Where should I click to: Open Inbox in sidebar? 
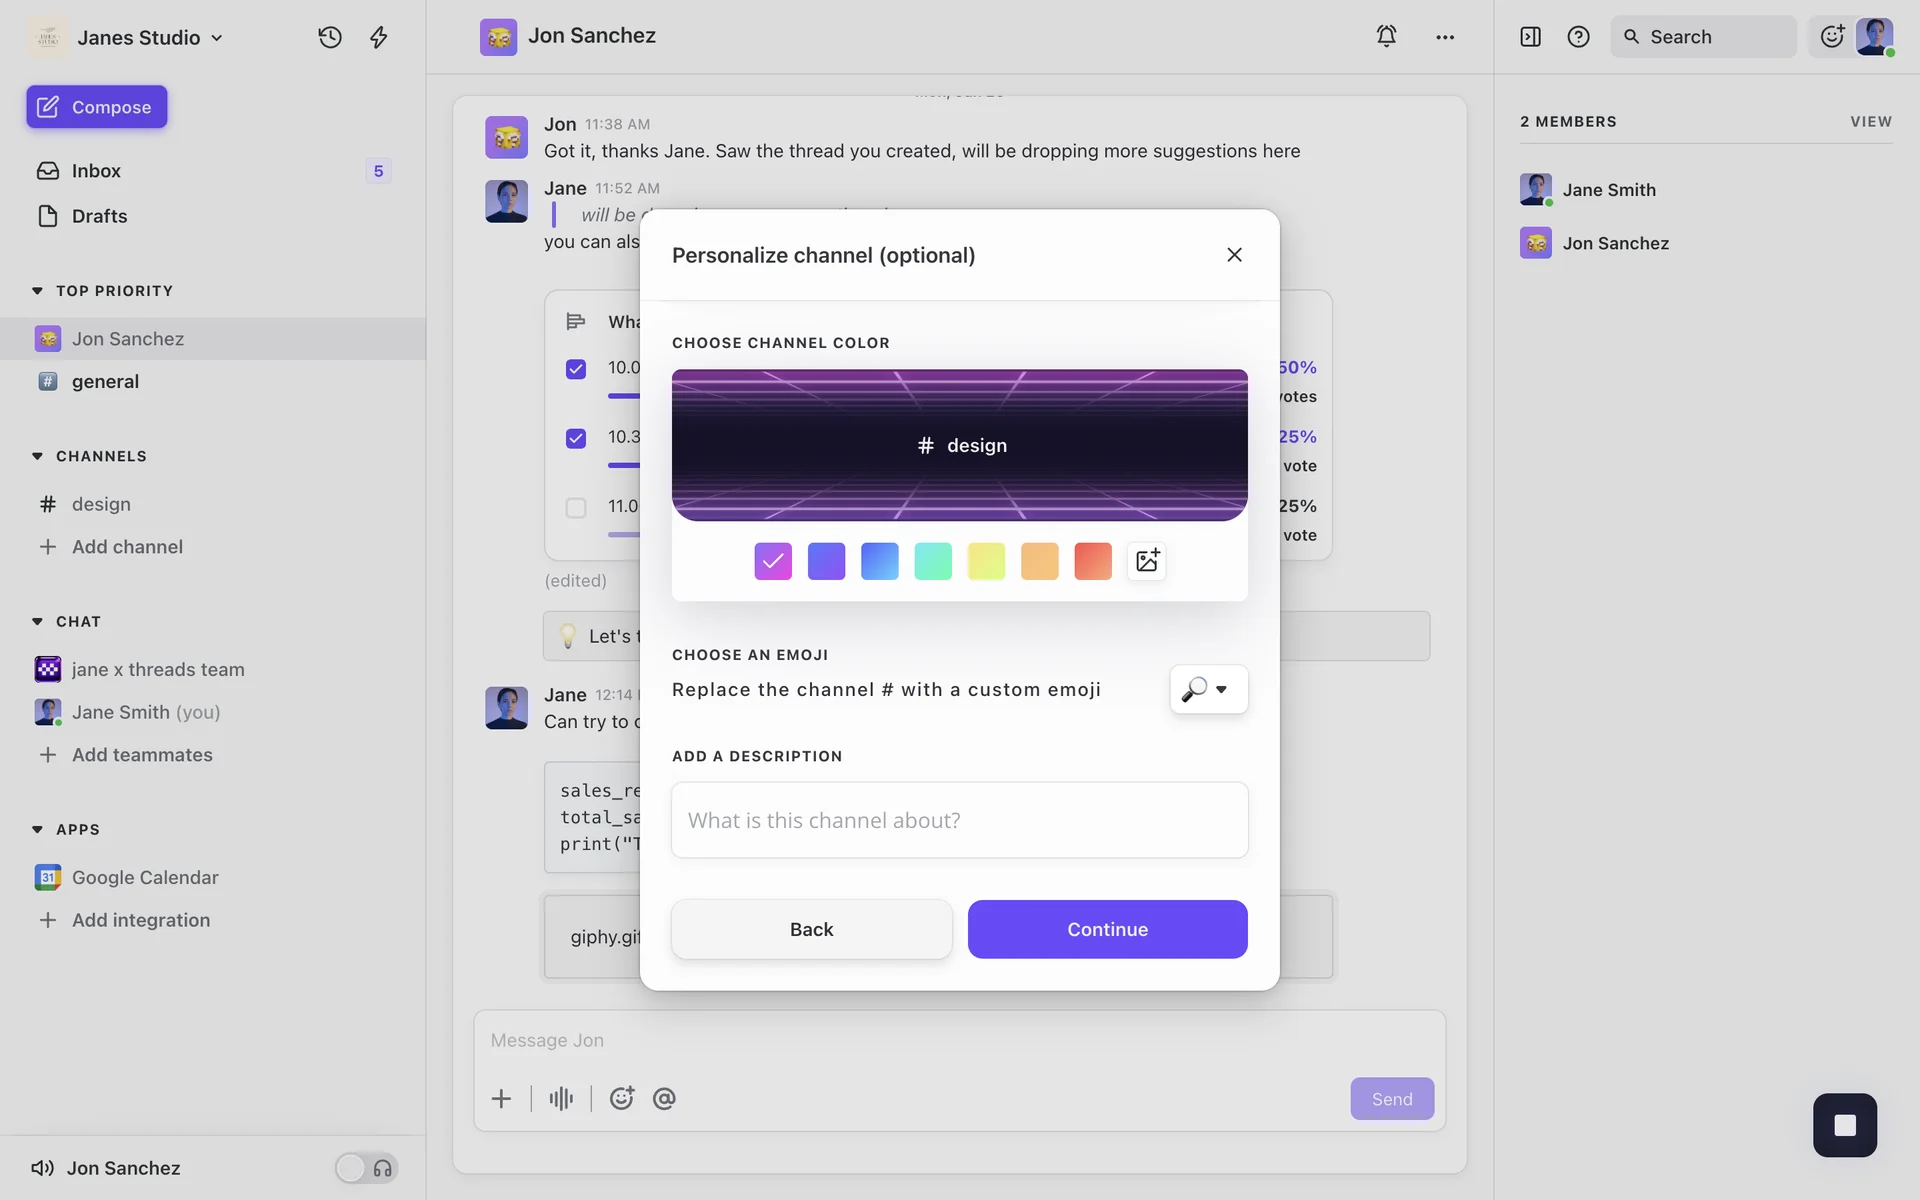point(96,171)
